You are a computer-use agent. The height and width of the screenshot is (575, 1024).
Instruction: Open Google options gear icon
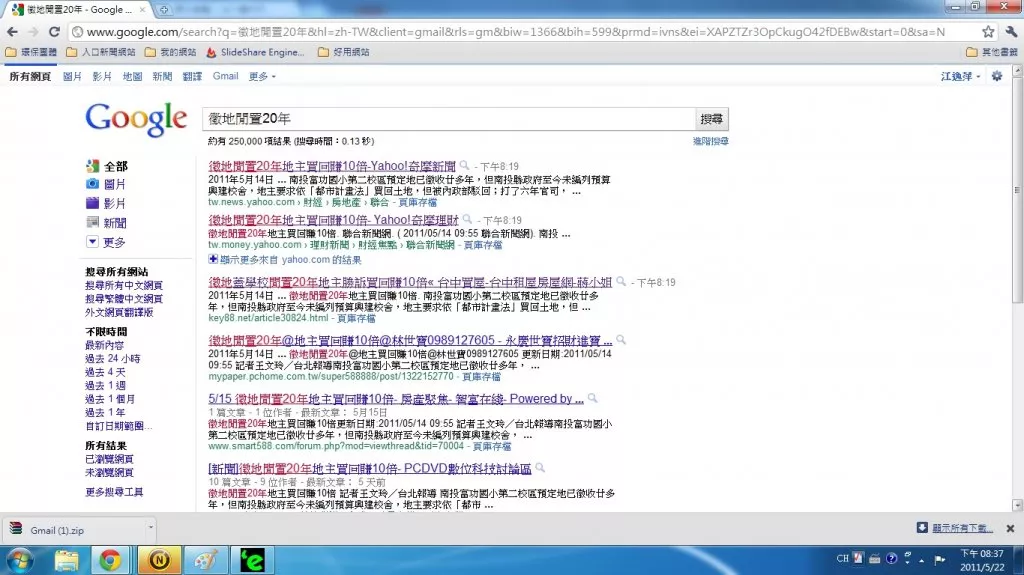tap(997, 76)
